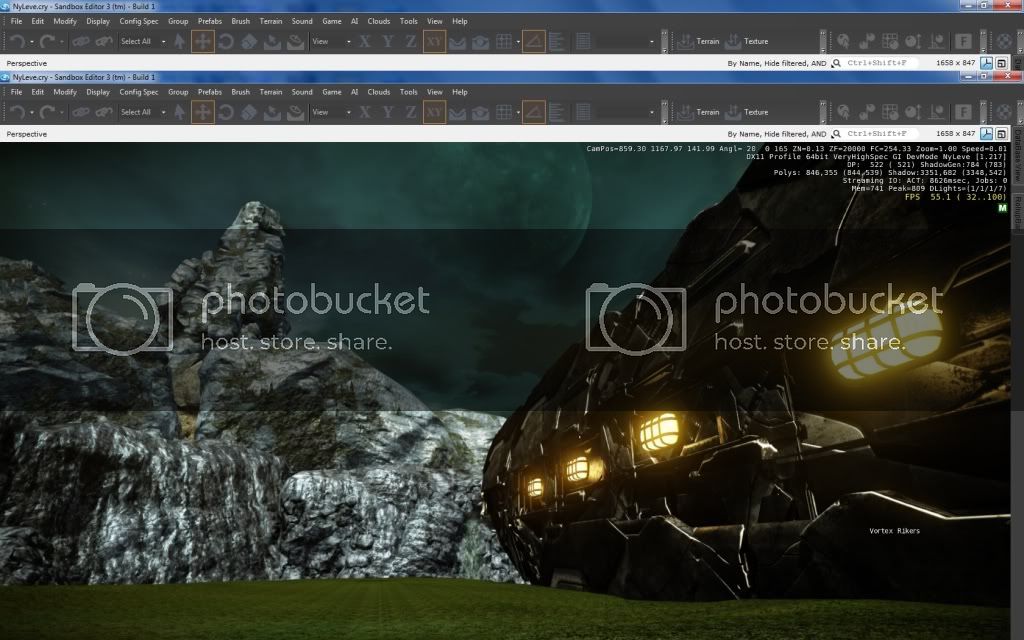Open the Undo history dropdown arrow in lower toolbar
This screenshot has width=1024, height=640.
[31, 112]
